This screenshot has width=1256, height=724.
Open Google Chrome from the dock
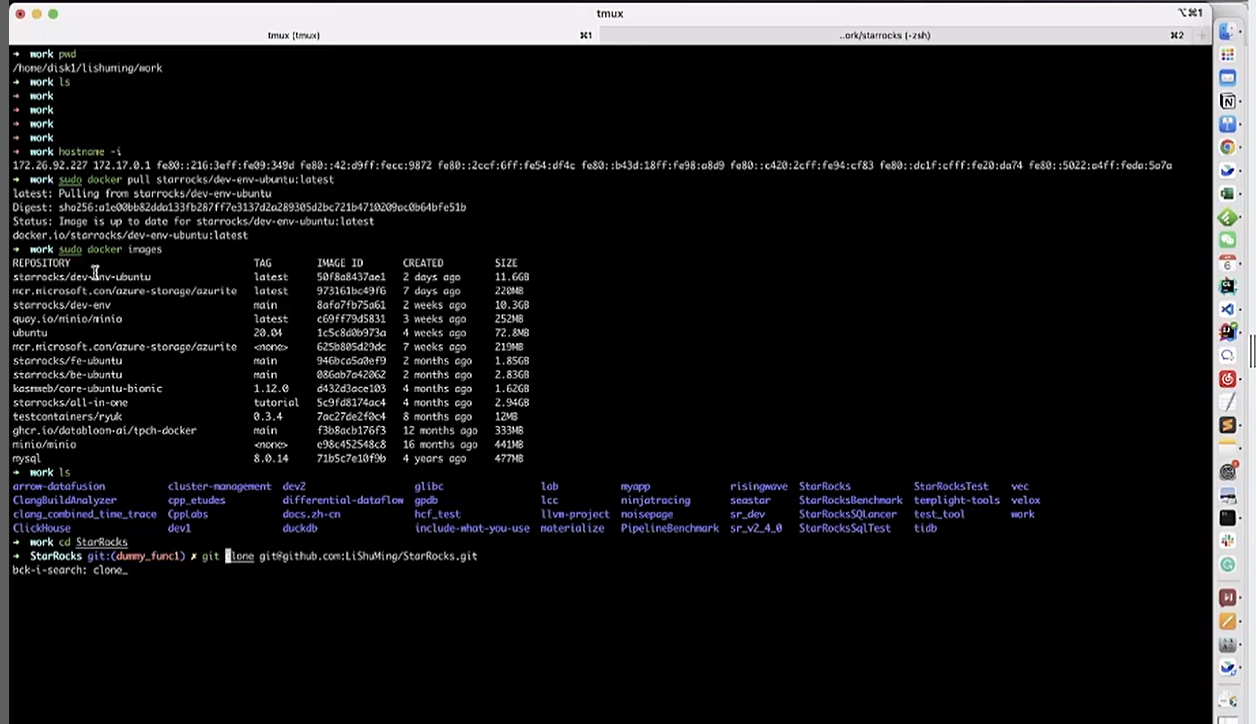1227,147
